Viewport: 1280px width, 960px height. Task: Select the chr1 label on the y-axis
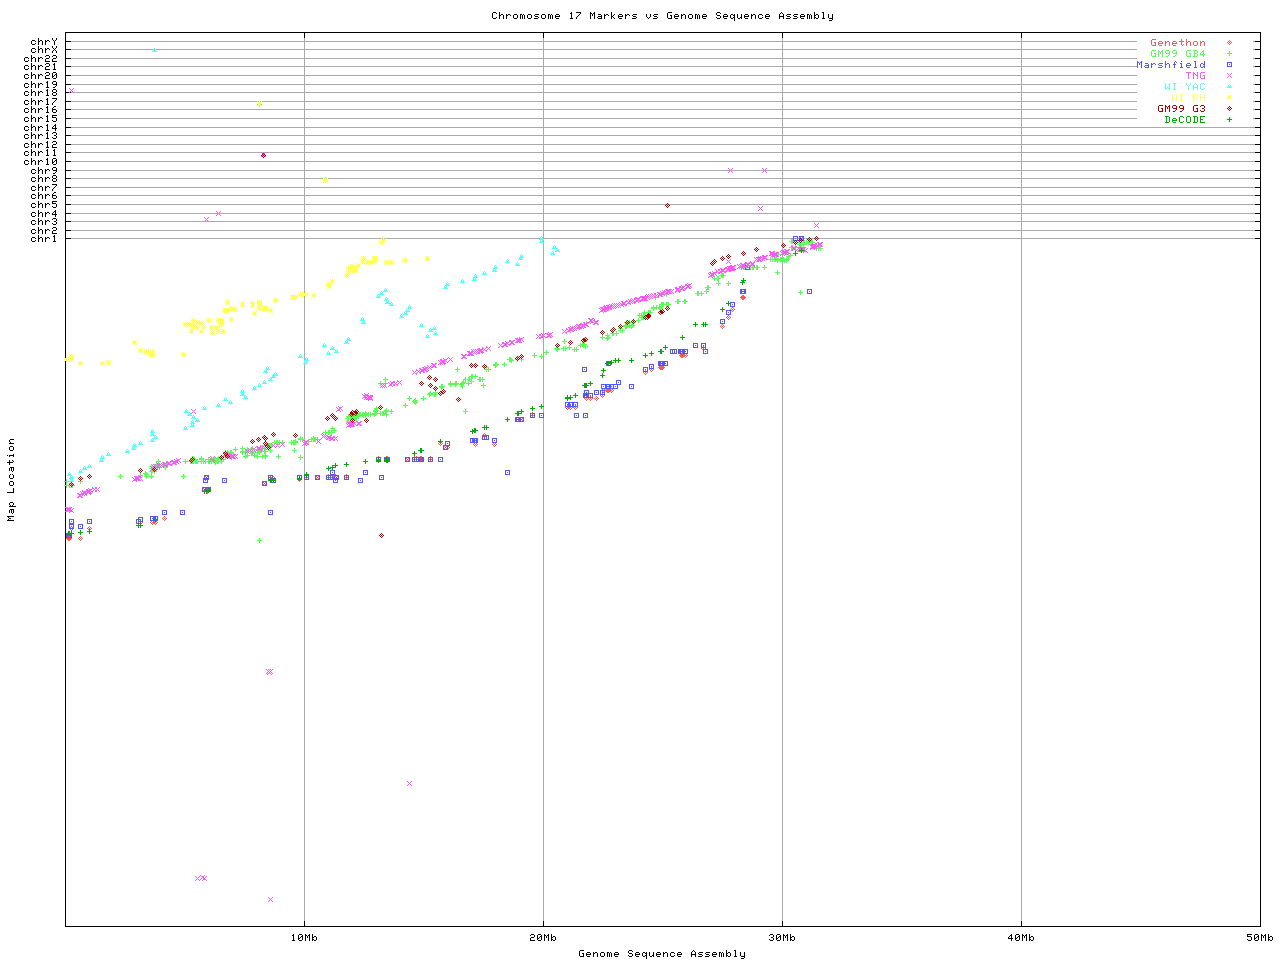44,239
